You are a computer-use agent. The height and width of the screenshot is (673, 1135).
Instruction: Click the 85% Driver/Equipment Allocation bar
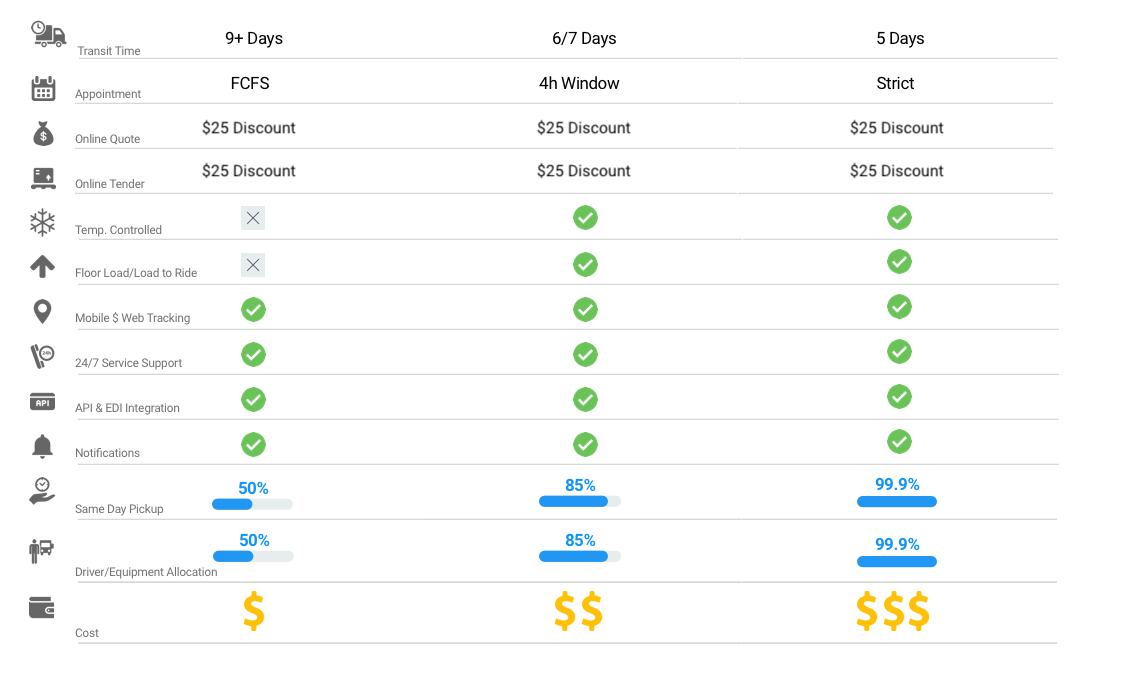[x=579, y=556]
